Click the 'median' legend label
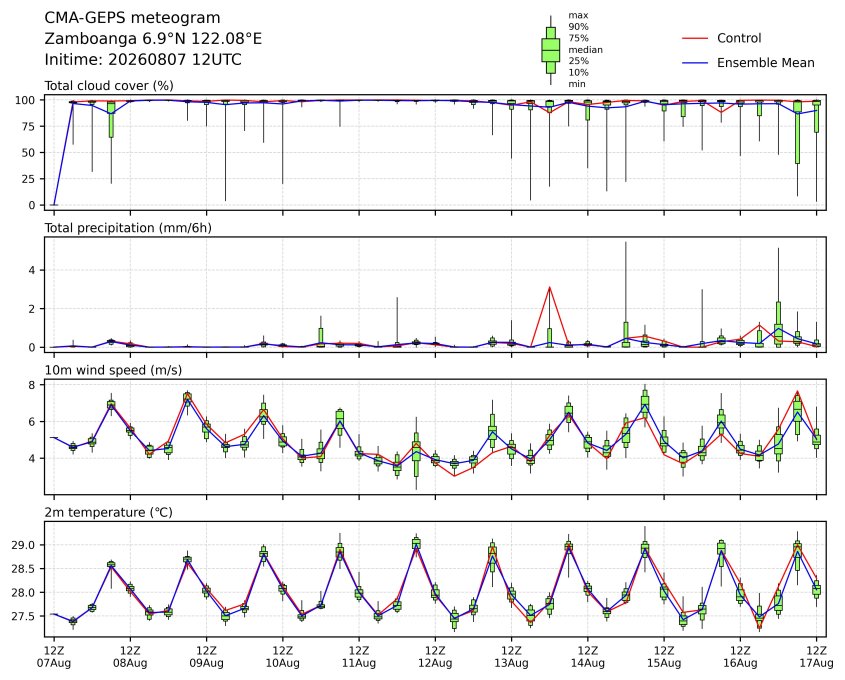 [x=585, y=50]
